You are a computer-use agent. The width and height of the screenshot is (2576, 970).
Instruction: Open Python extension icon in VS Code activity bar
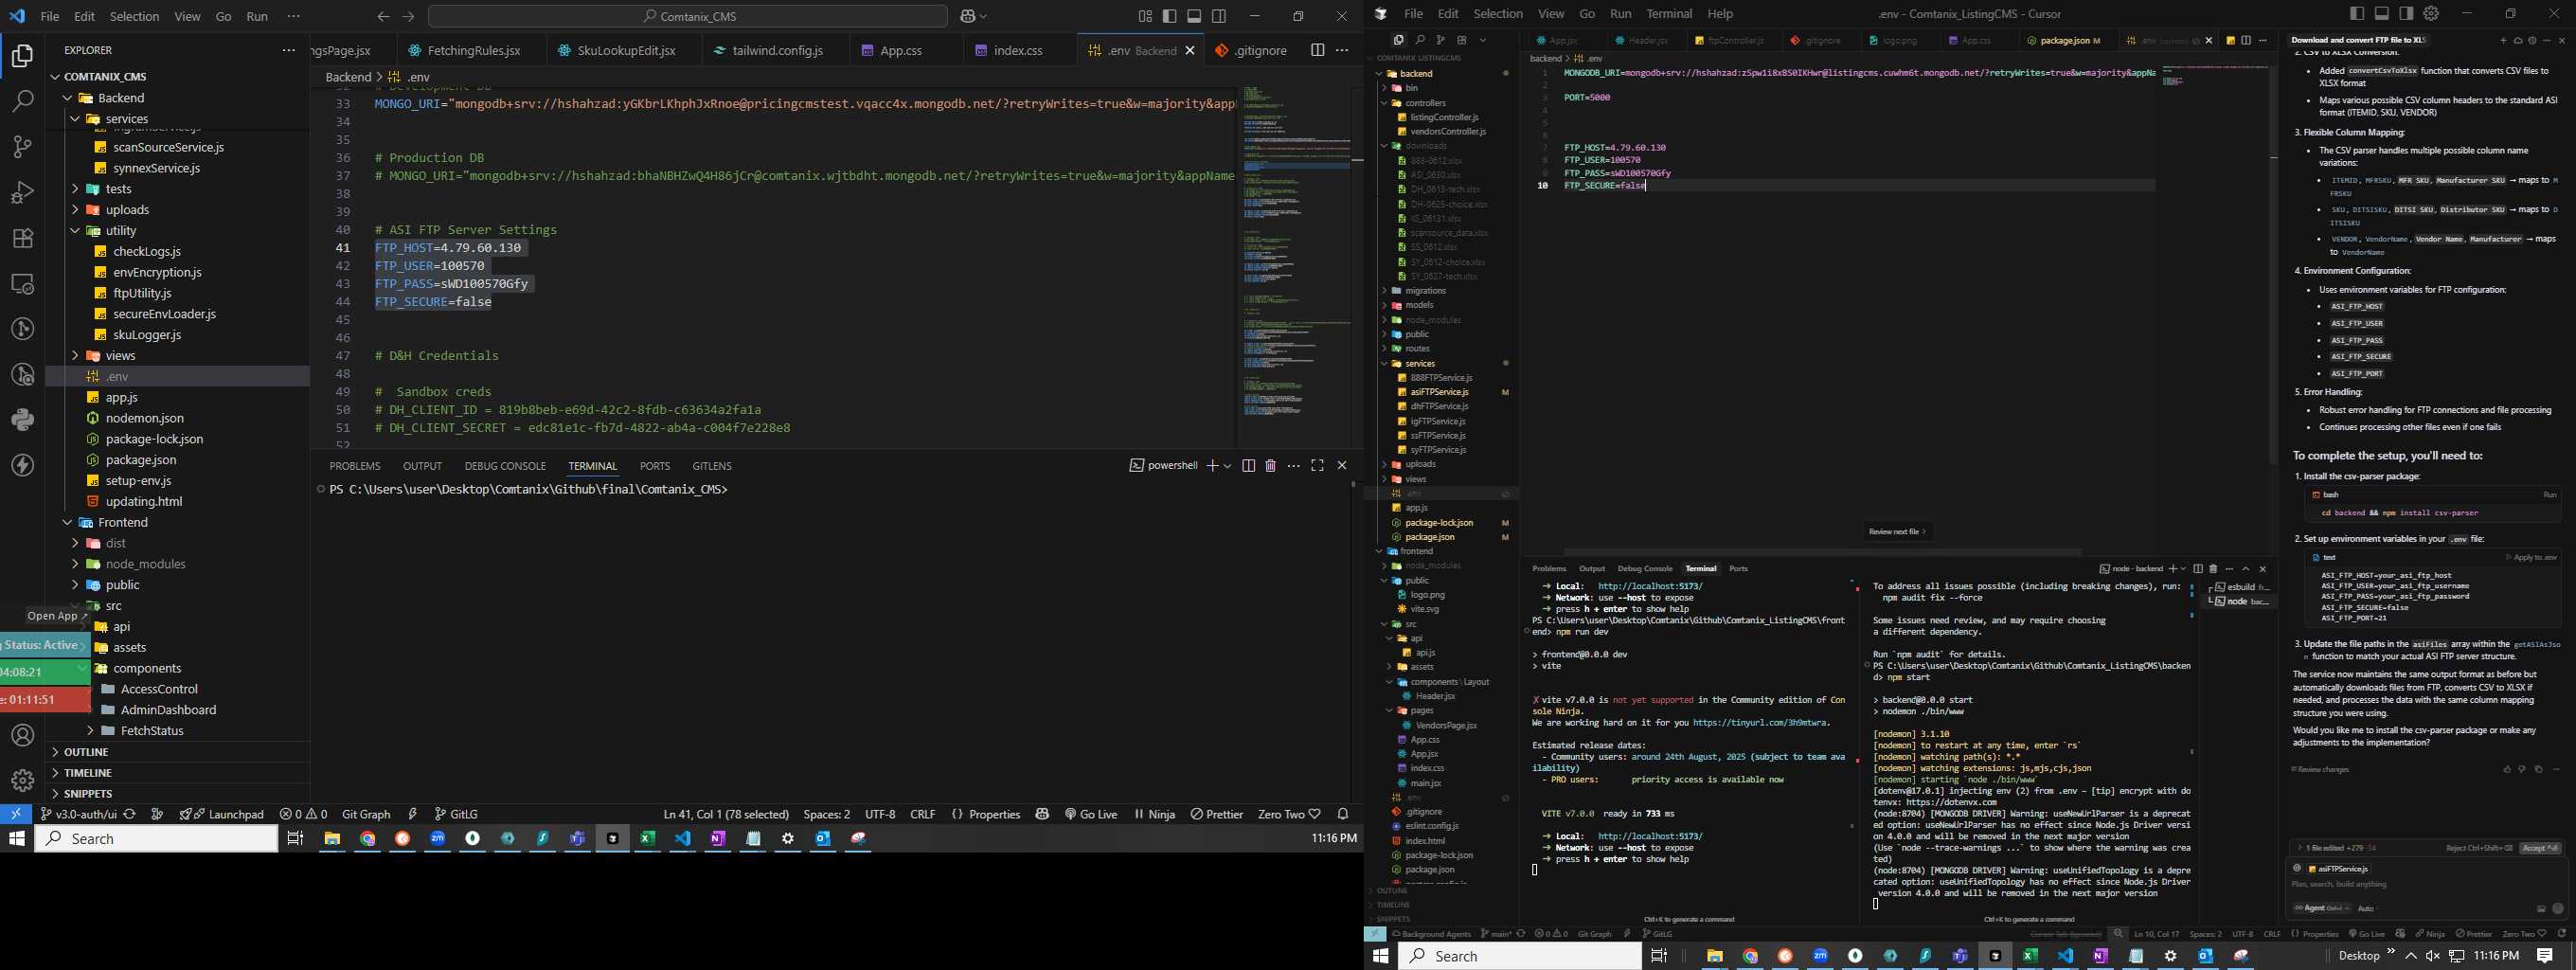click(22, 420)
